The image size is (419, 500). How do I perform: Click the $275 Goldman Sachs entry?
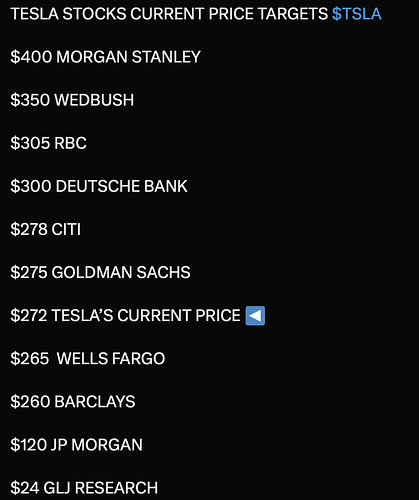point(100,272)
